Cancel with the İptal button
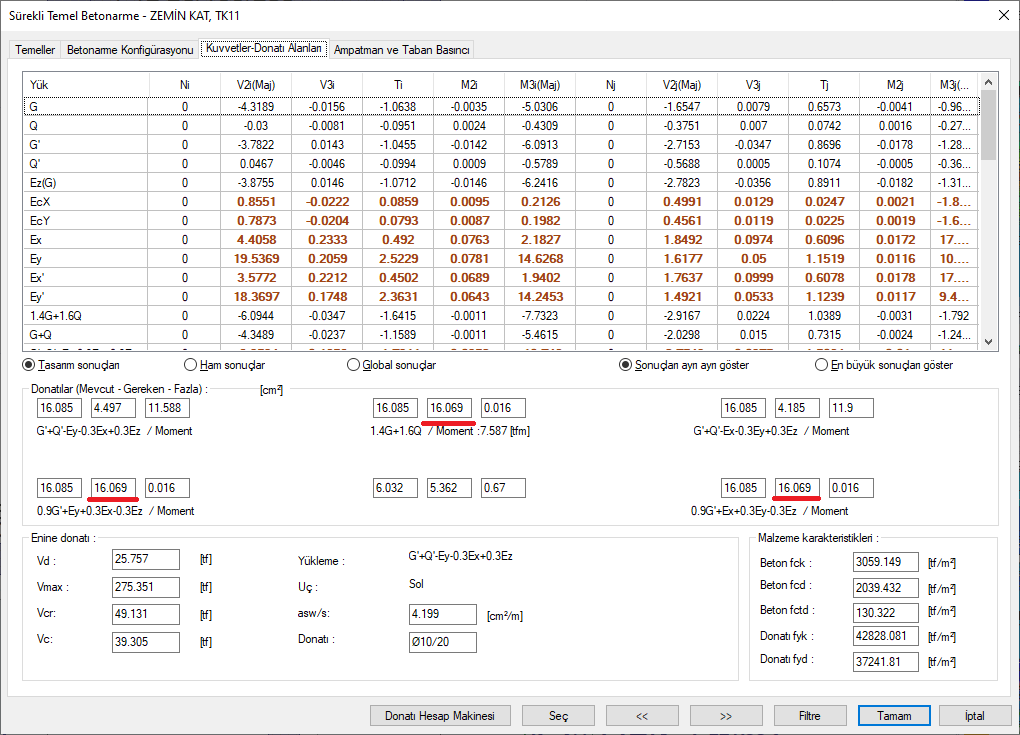This screenshot has height=735, width=1020. coord(974,715)
